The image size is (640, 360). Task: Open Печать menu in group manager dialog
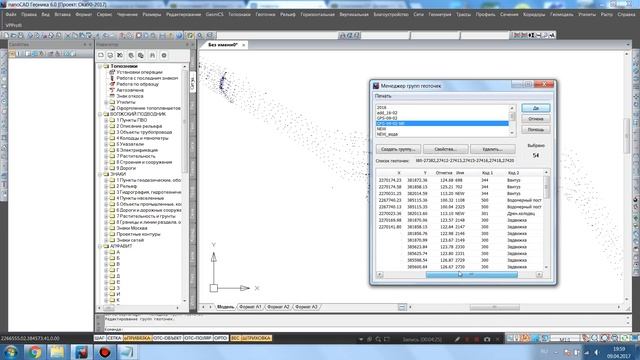click(x=383, y=96)
